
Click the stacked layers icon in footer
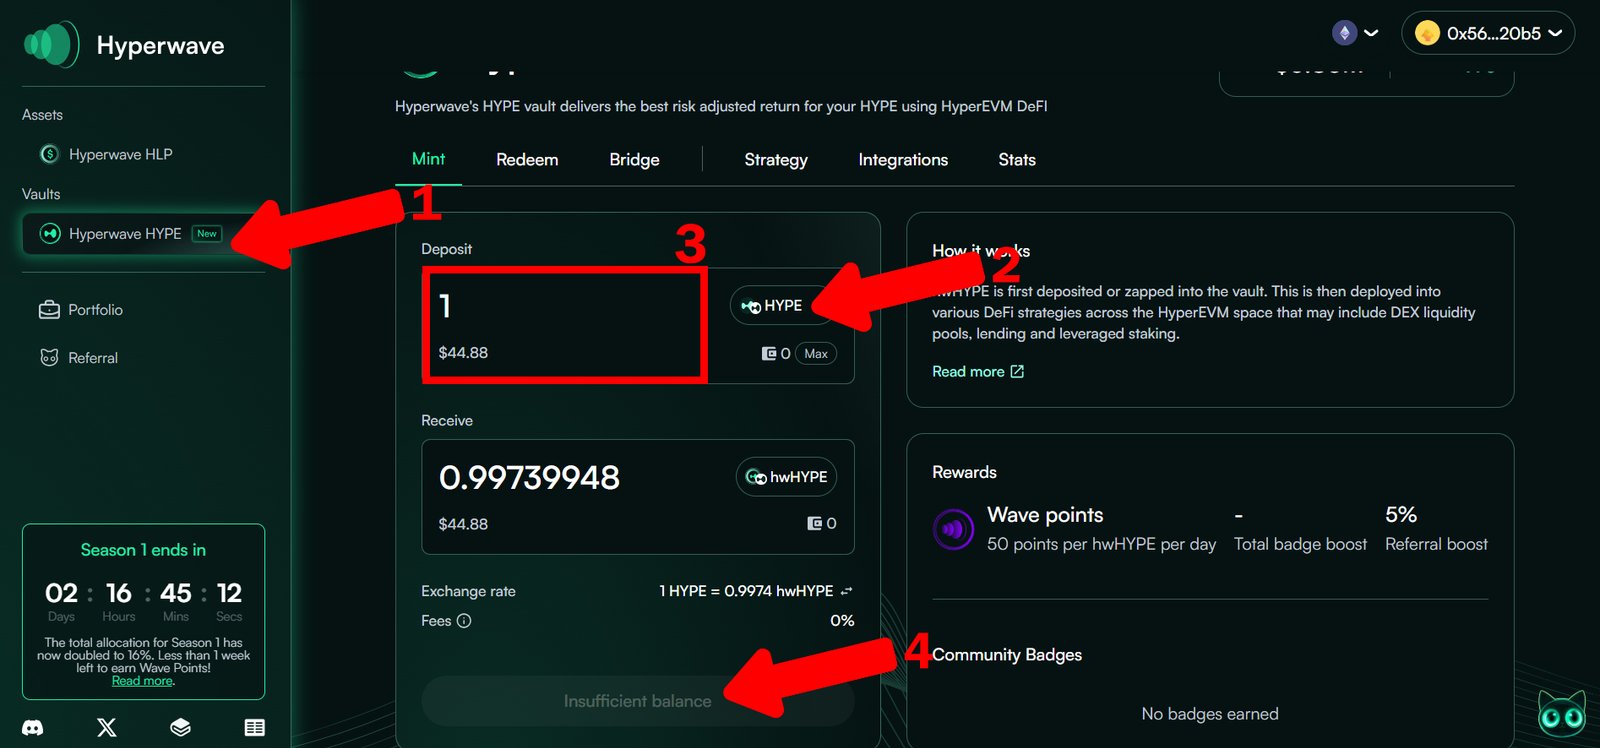tap(181, 727)
